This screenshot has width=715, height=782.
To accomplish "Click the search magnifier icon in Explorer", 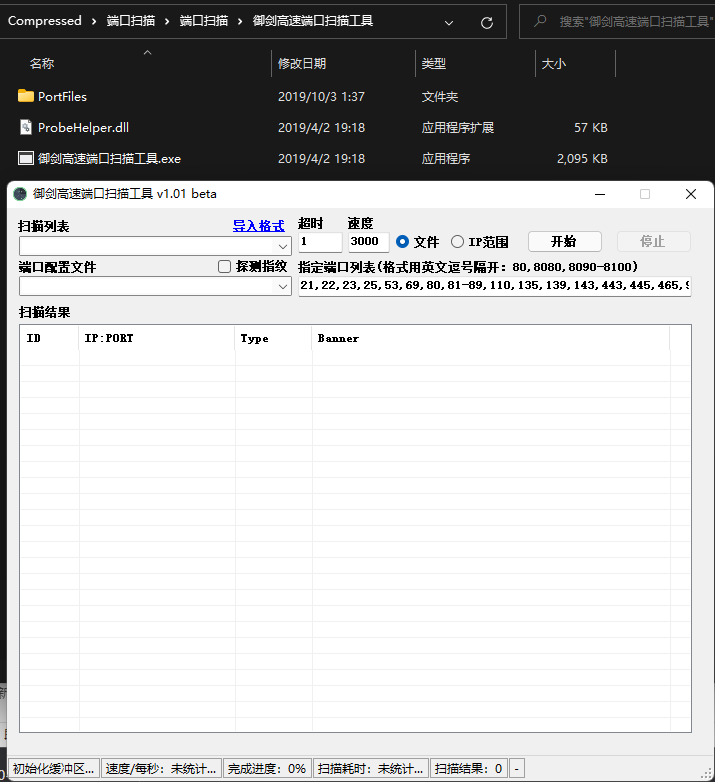I will pyautogui.click(x=540, y=21).
